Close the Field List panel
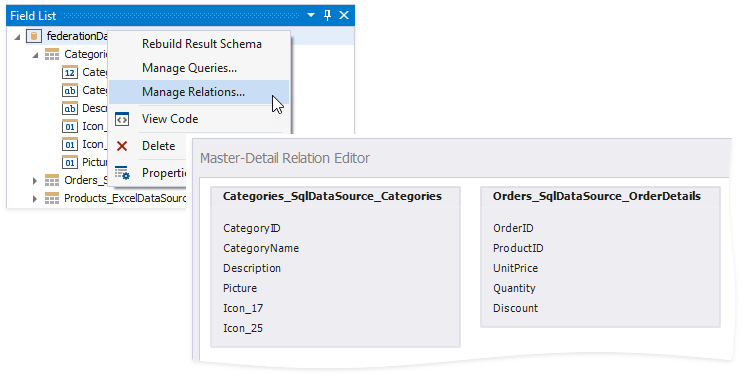 pos(344,15)
